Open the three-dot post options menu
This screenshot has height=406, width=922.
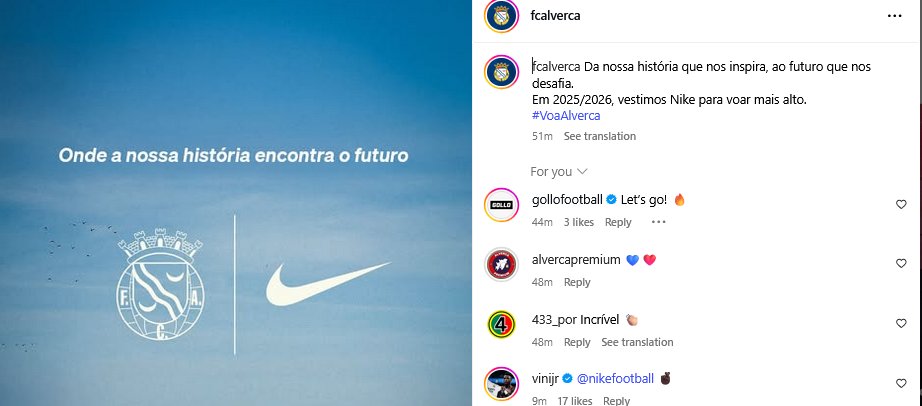(x=894, y=16)
